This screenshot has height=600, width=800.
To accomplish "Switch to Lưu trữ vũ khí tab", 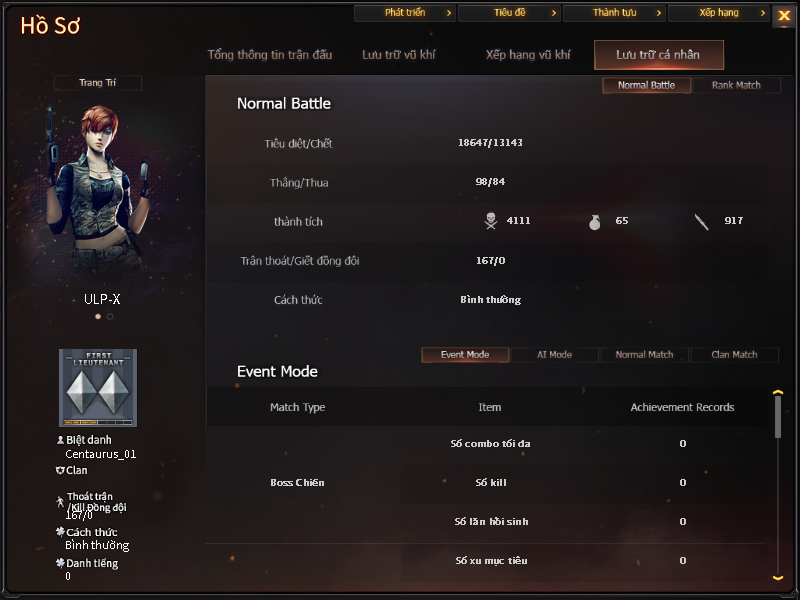I will 398,55.
